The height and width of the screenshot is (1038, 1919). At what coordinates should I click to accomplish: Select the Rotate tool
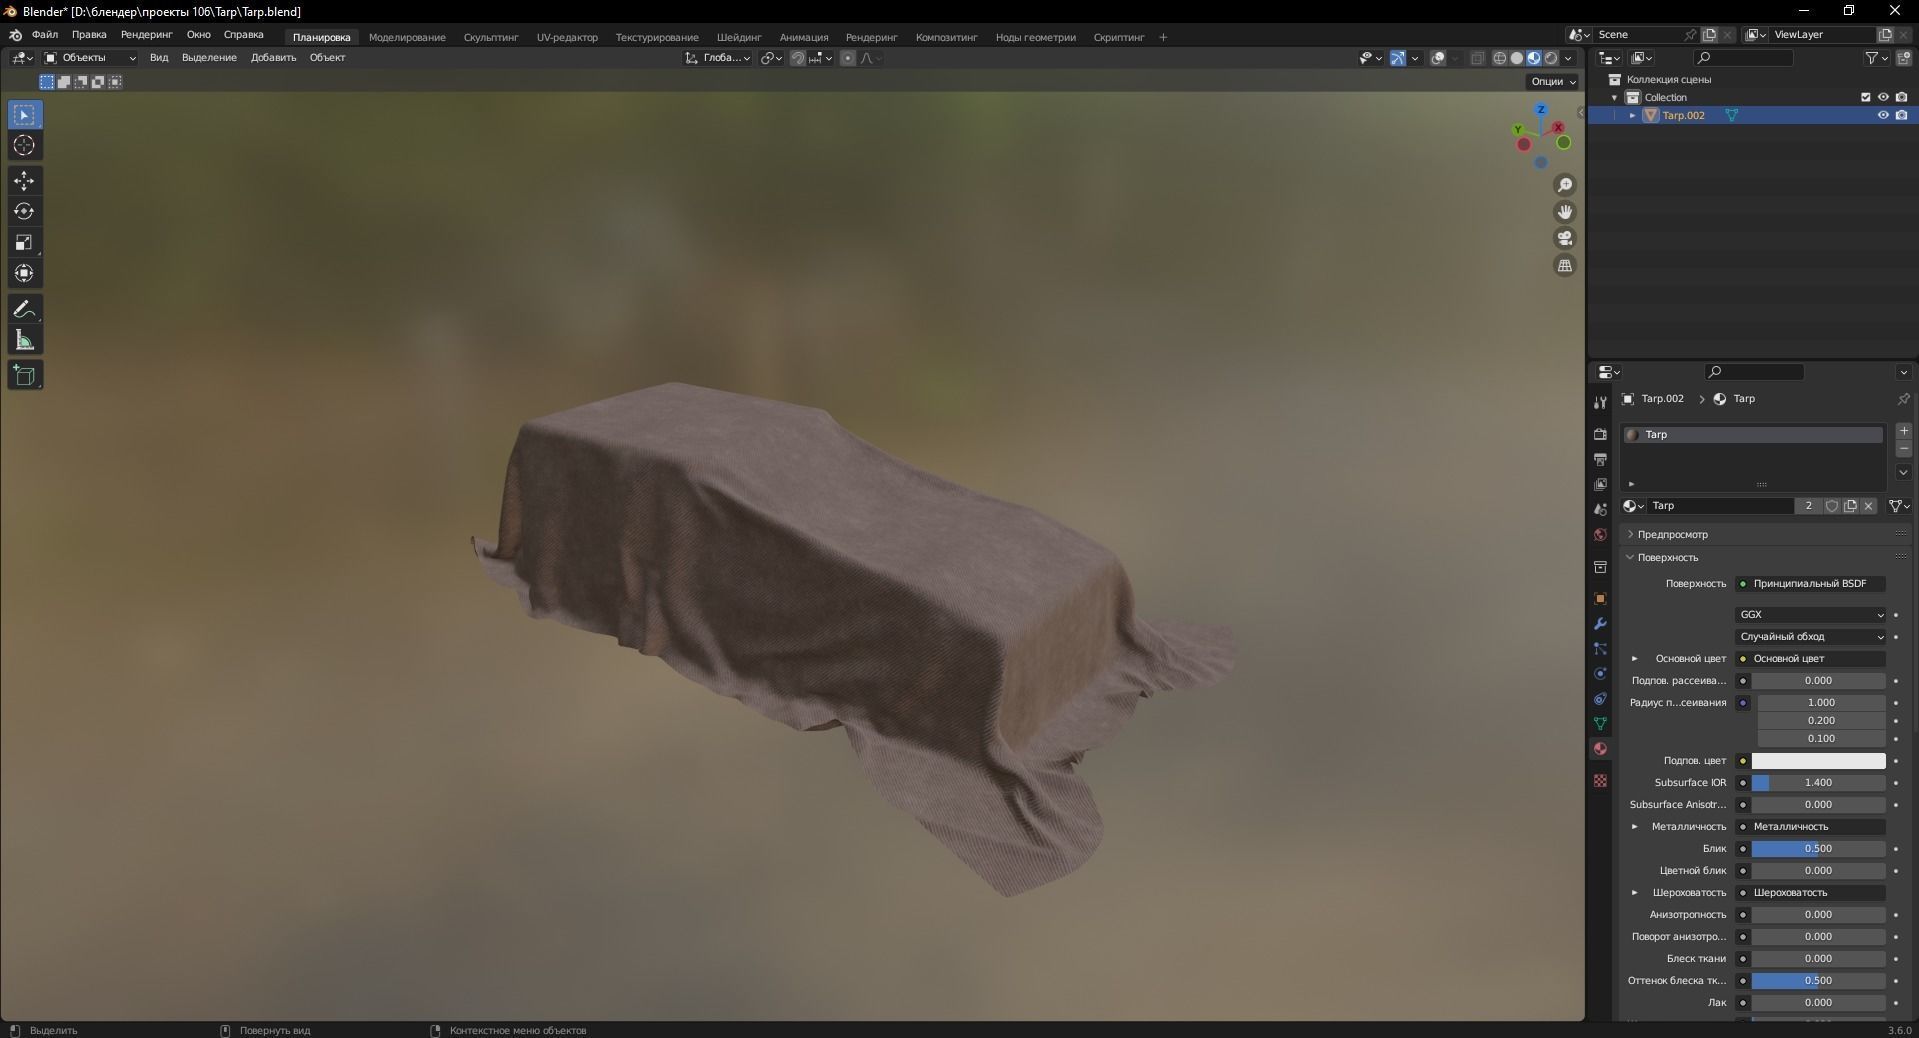[x=24, y=211]
